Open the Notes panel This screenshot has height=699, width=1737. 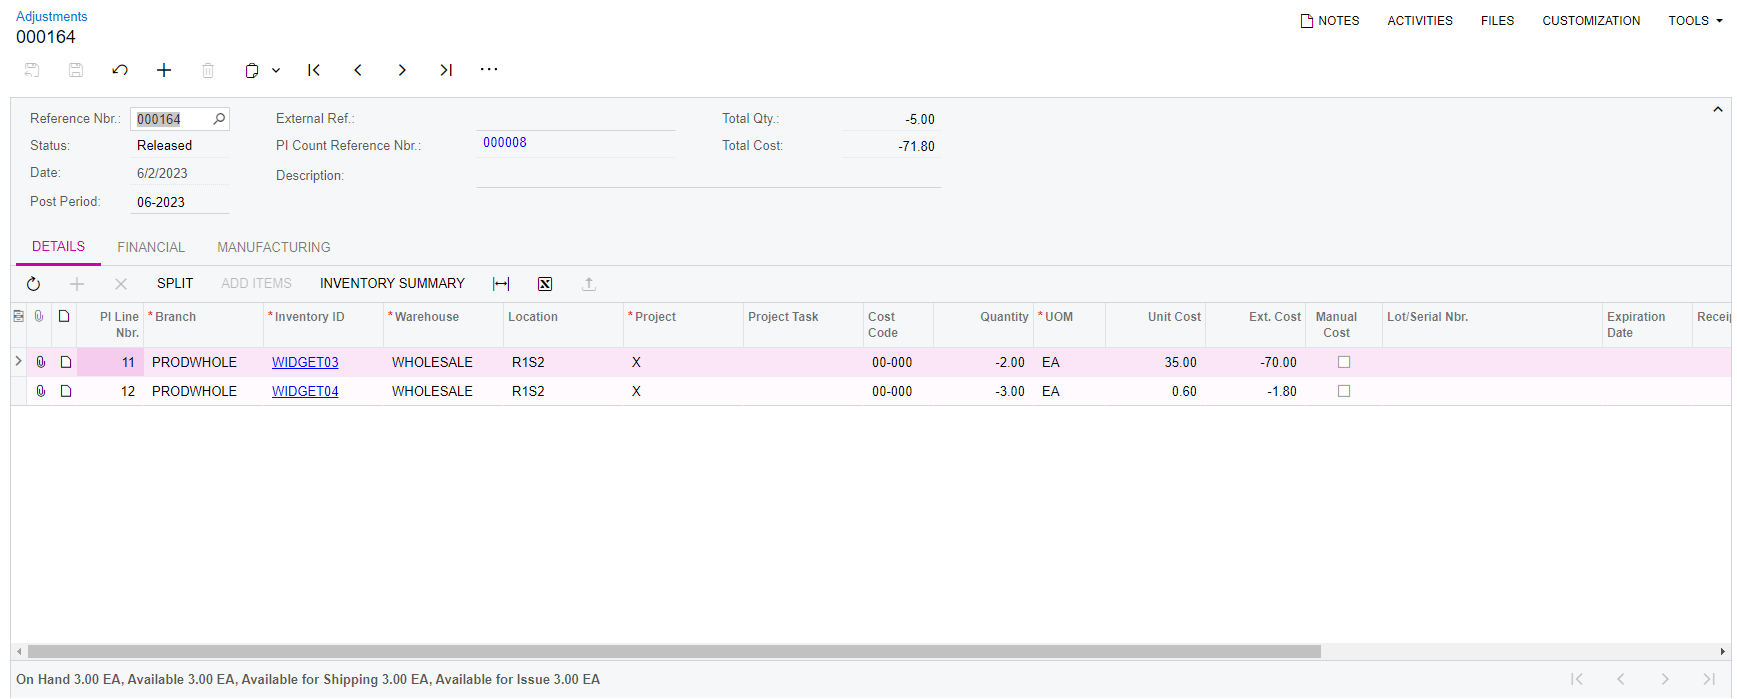(1330, 20)
